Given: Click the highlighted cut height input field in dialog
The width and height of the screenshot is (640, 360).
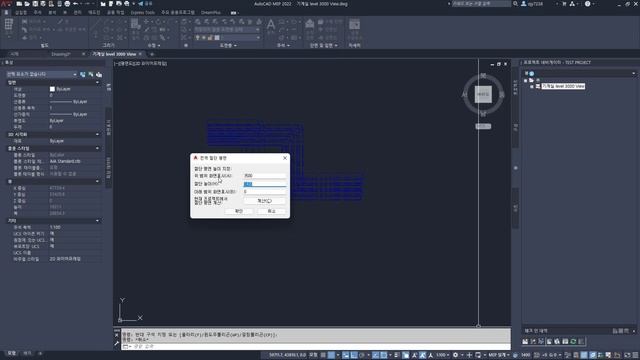Looking at the screenshot, I should 264,184.
